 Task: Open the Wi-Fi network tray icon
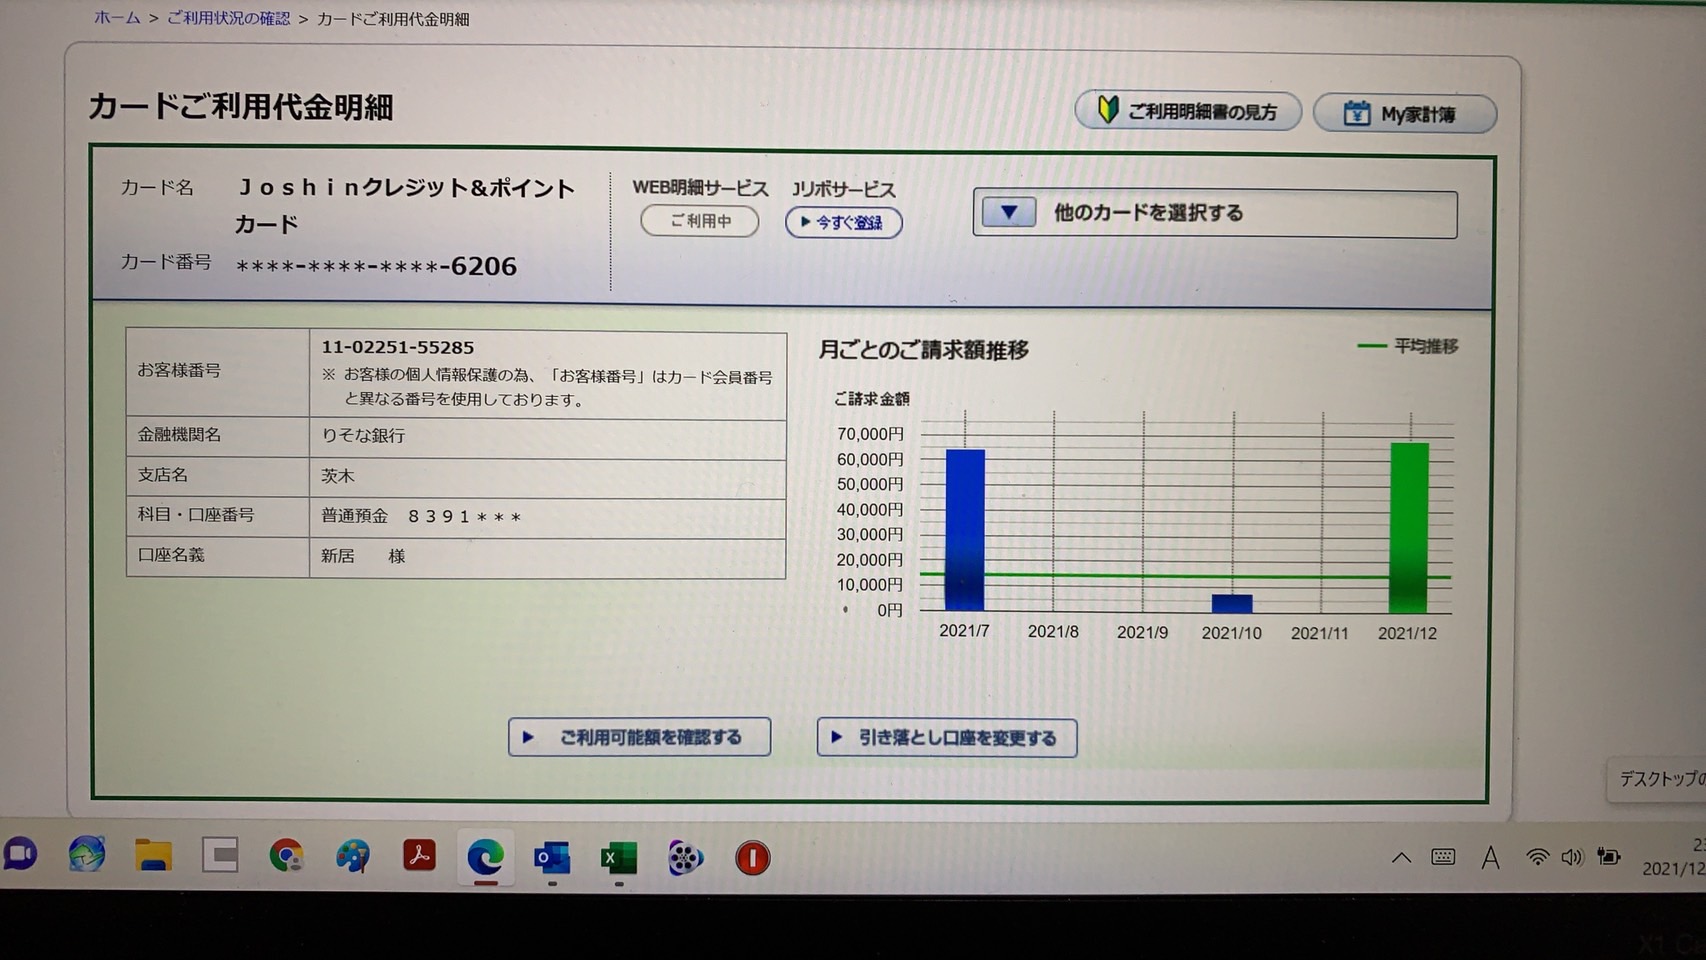coord(1537,857)
